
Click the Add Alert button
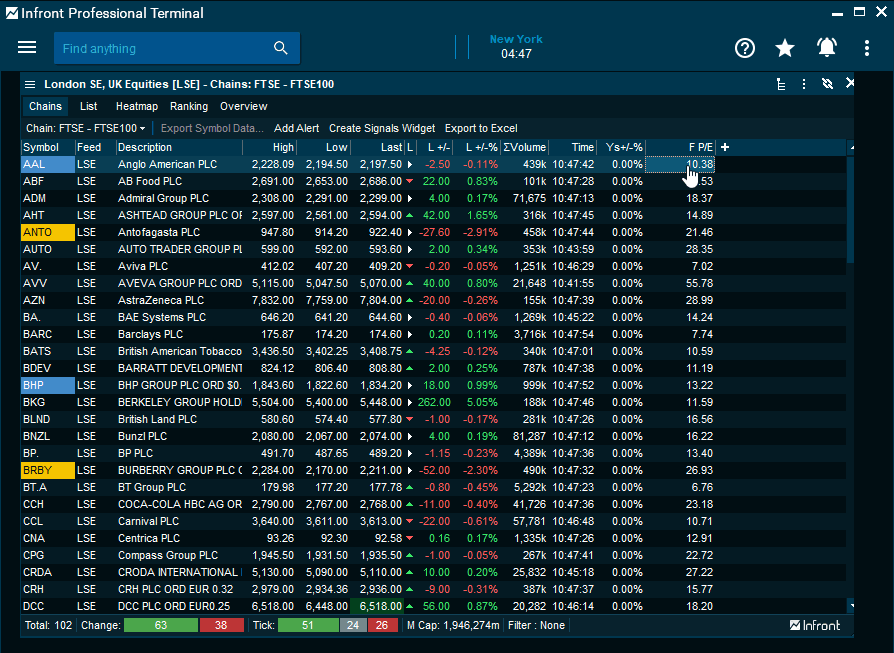tap(296, 128)
